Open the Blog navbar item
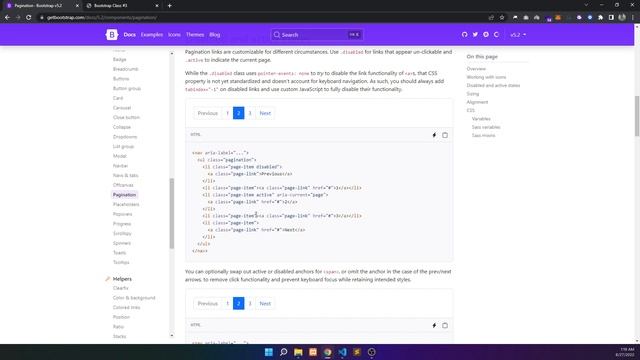 click(215, 35)
